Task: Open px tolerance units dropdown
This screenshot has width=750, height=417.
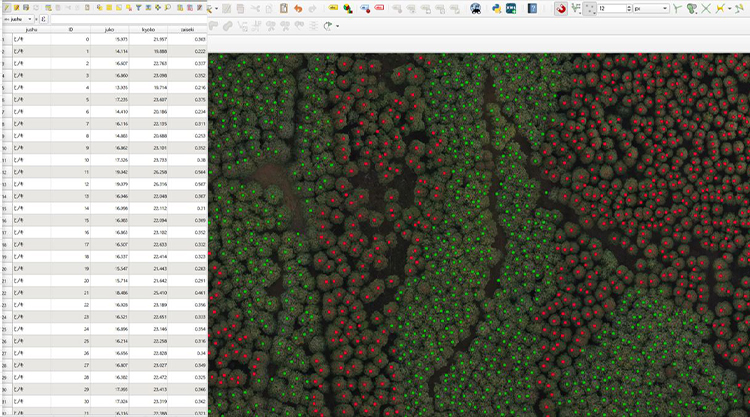Action: 651,9
